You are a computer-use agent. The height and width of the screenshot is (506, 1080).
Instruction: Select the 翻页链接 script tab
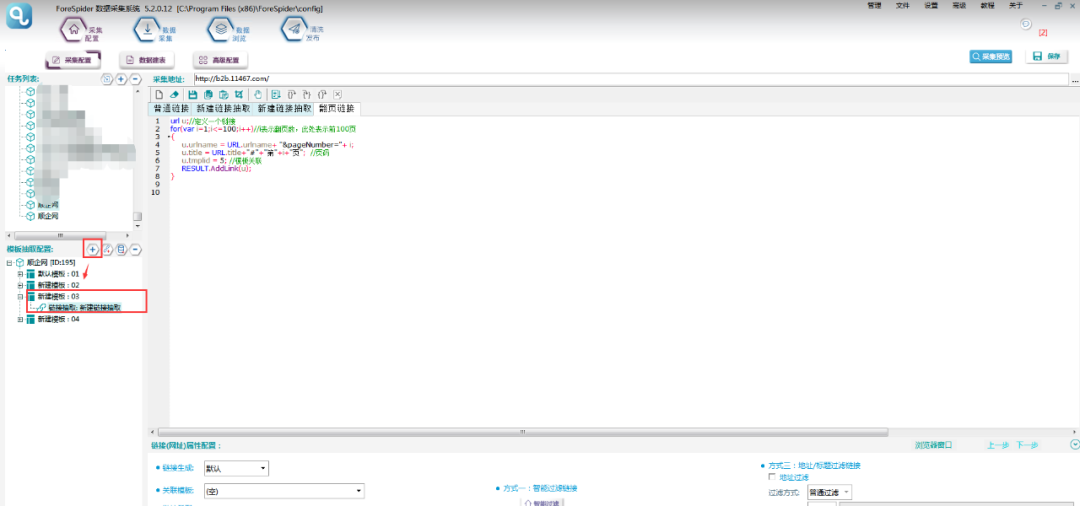[337, 109]
